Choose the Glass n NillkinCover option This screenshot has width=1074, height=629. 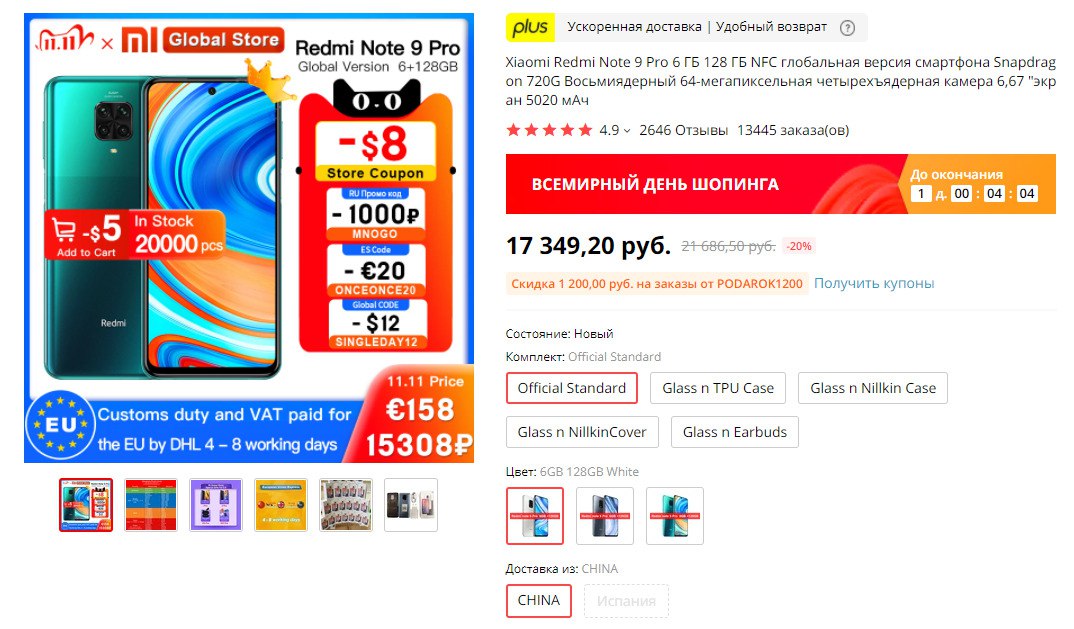582,432
